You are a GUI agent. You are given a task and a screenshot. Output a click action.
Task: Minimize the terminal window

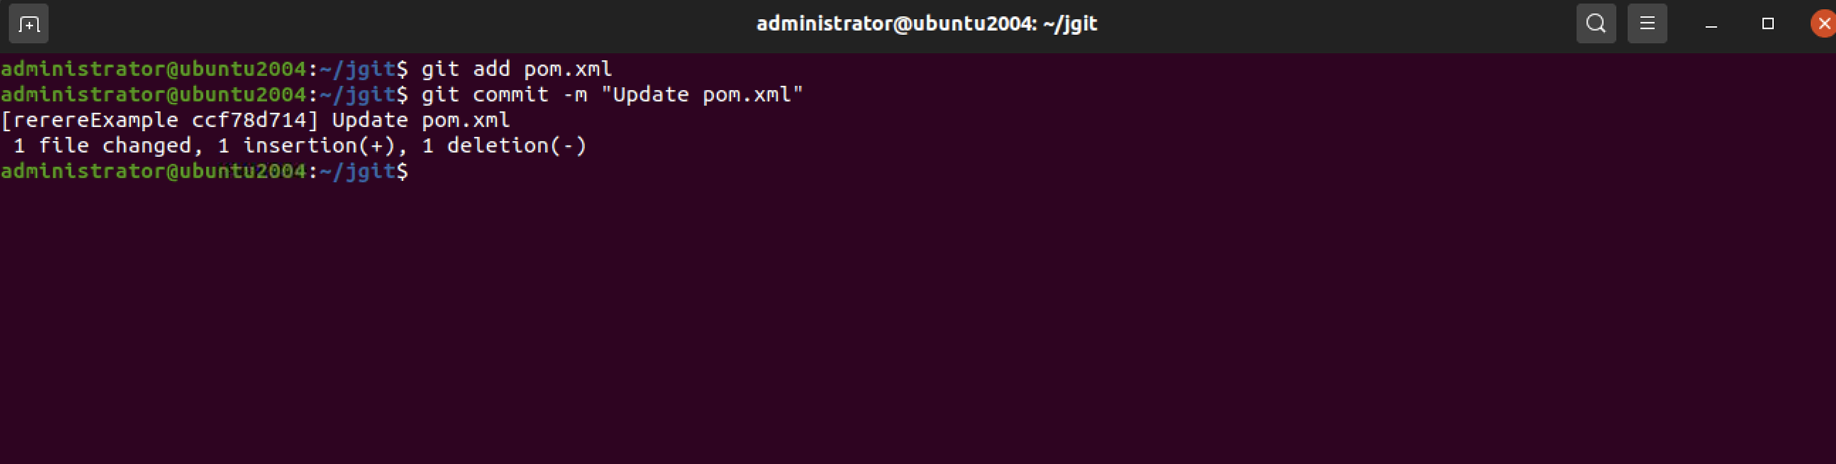coord(1711,24)
